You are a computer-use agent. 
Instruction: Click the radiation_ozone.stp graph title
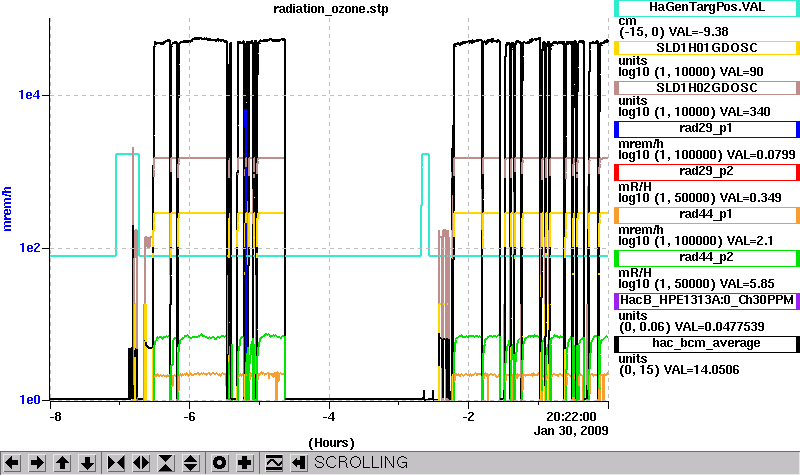pyautogui.click(x=331, y=9)
